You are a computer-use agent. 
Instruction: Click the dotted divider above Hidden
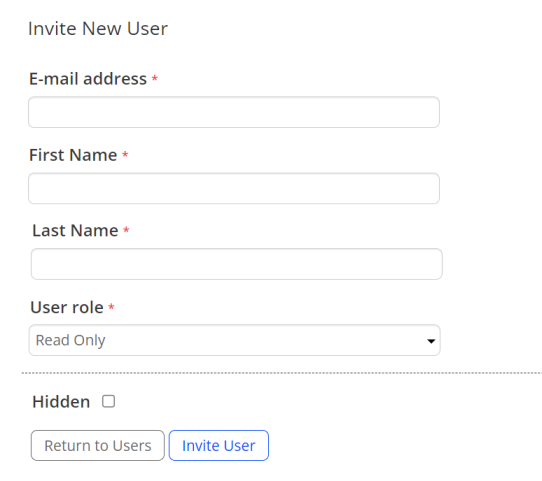[282, 373]
